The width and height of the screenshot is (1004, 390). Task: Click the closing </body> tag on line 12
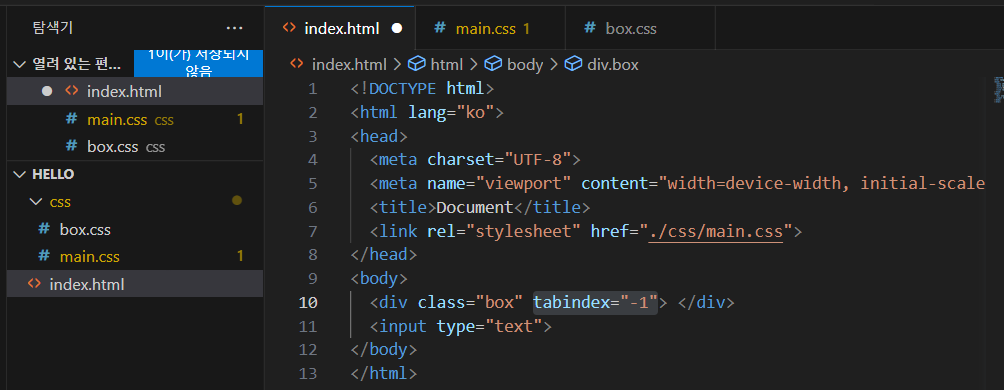tap(384, 350)
